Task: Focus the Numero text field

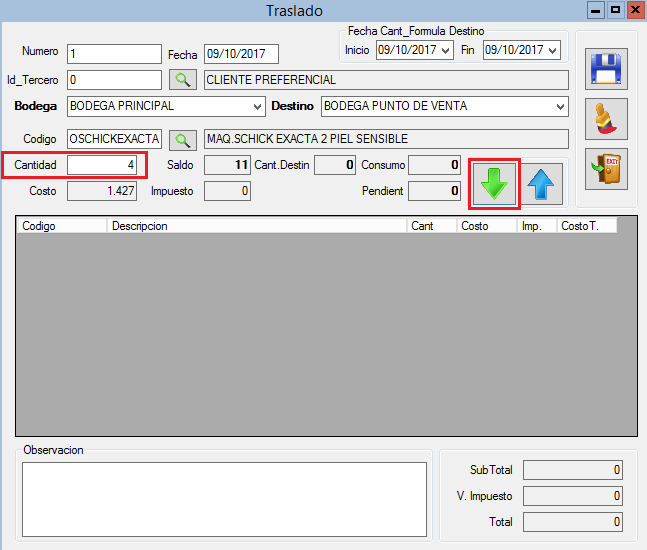Action: (x=113, y=54)
